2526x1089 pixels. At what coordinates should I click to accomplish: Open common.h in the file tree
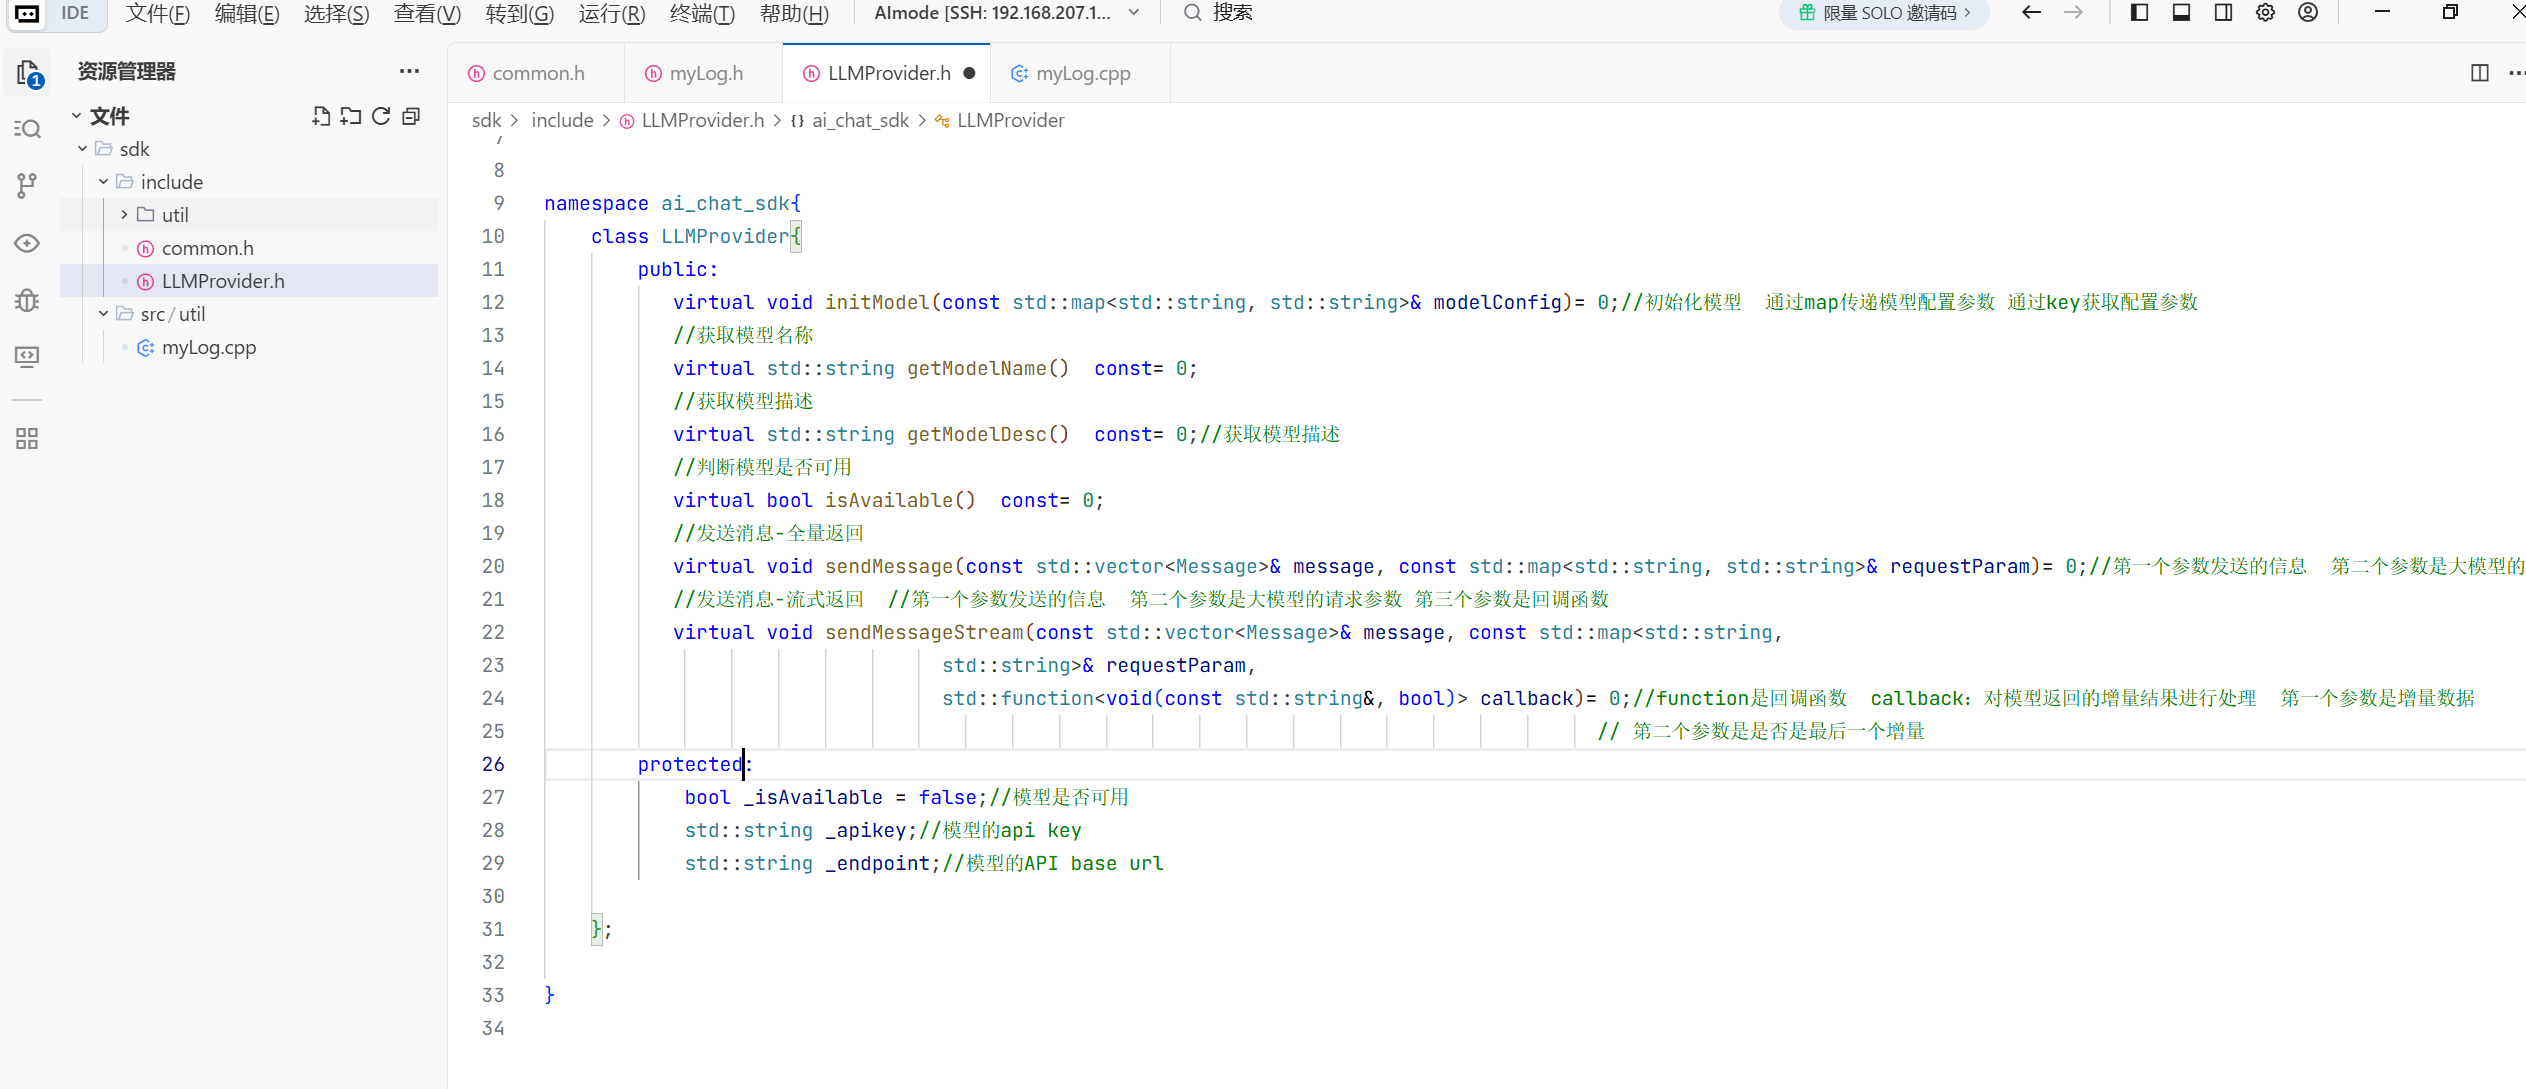207,248
